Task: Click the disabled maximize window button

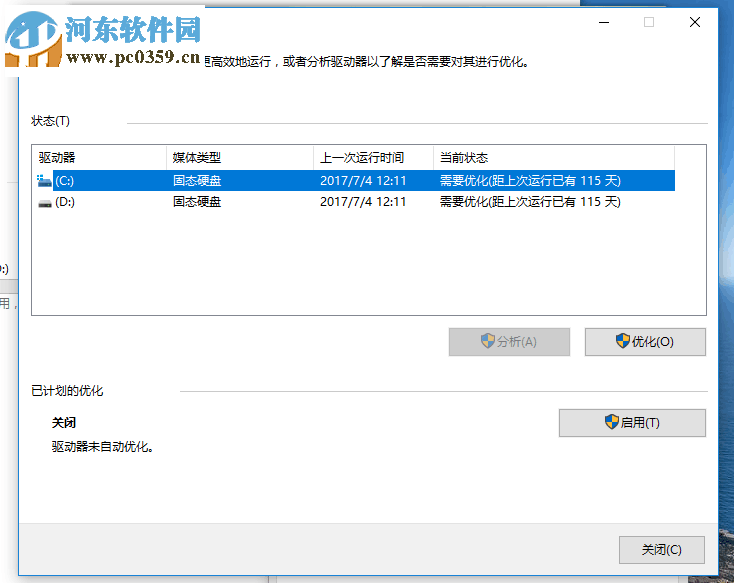Action: pyautogui.click(x=649, y=22)
